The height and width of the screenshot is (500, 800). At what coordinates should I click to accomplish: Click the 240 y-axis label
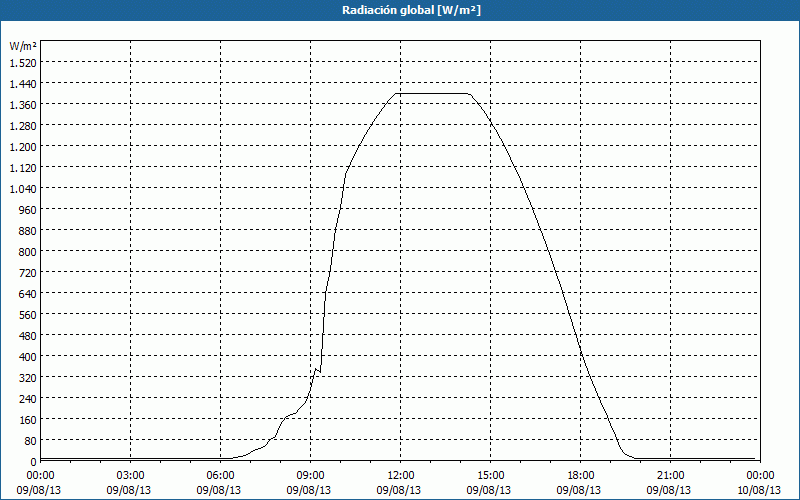pyautogui.click(x=29, y=398)
